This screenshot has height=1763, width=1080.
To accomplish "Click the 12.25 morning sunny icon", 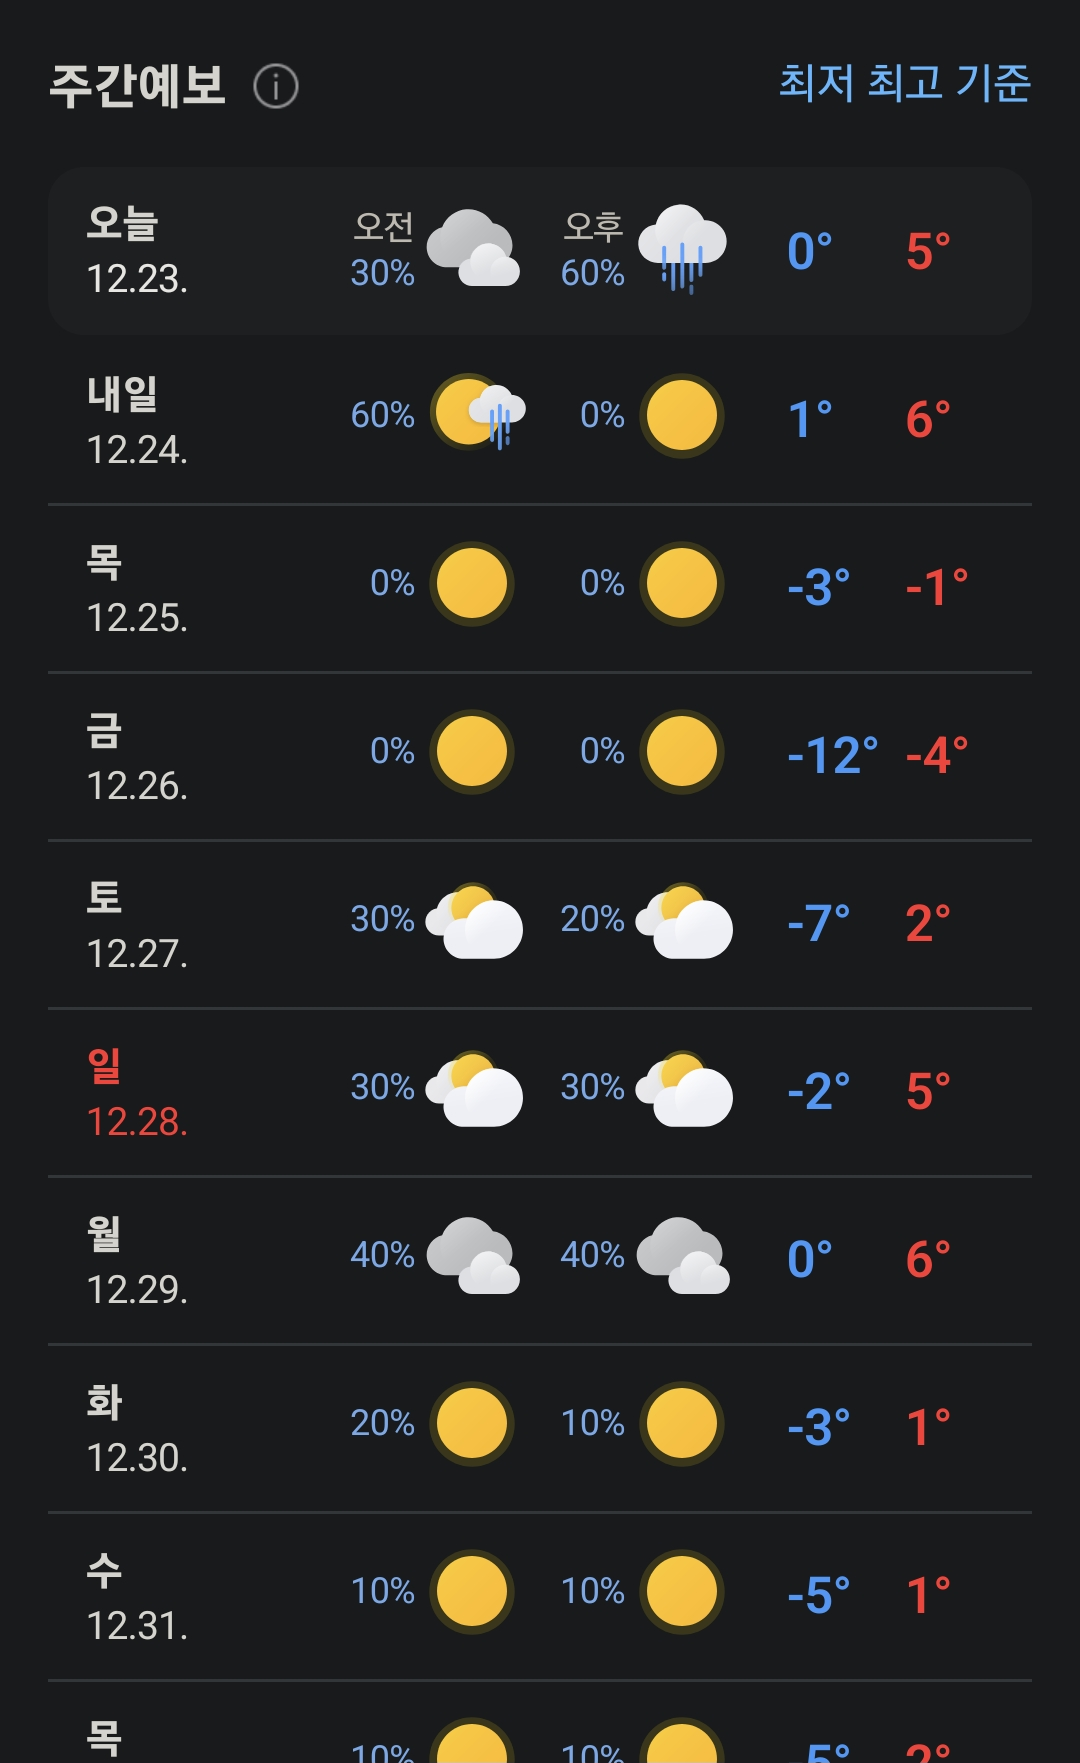I will [x=472, y=584].
